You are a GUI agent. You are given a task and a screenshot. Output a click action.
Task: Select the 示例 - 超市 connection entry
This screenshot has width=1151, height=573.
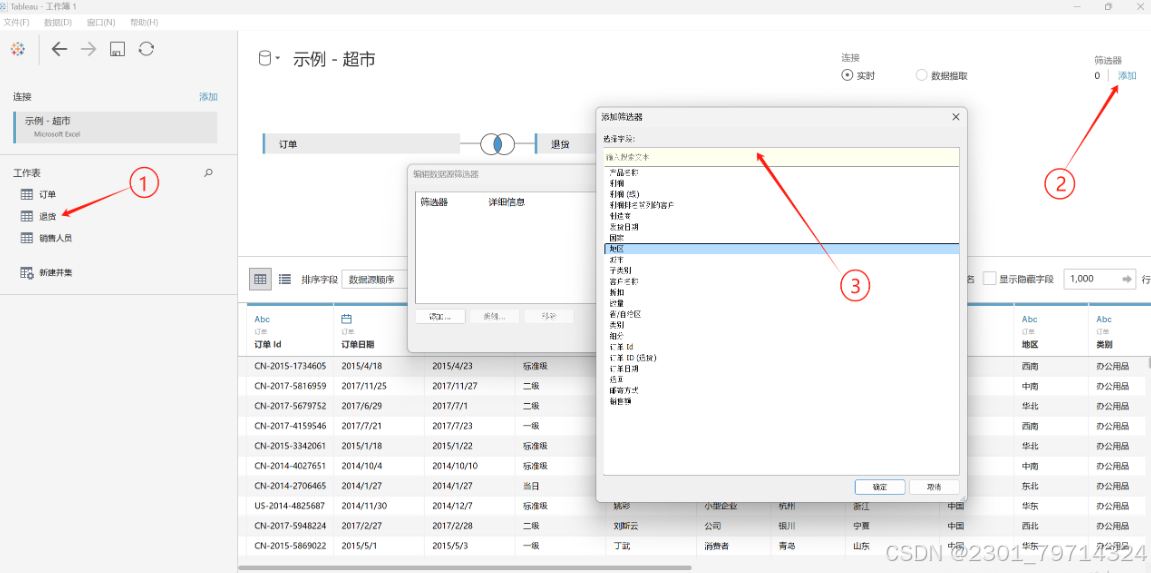pos(115,126)
